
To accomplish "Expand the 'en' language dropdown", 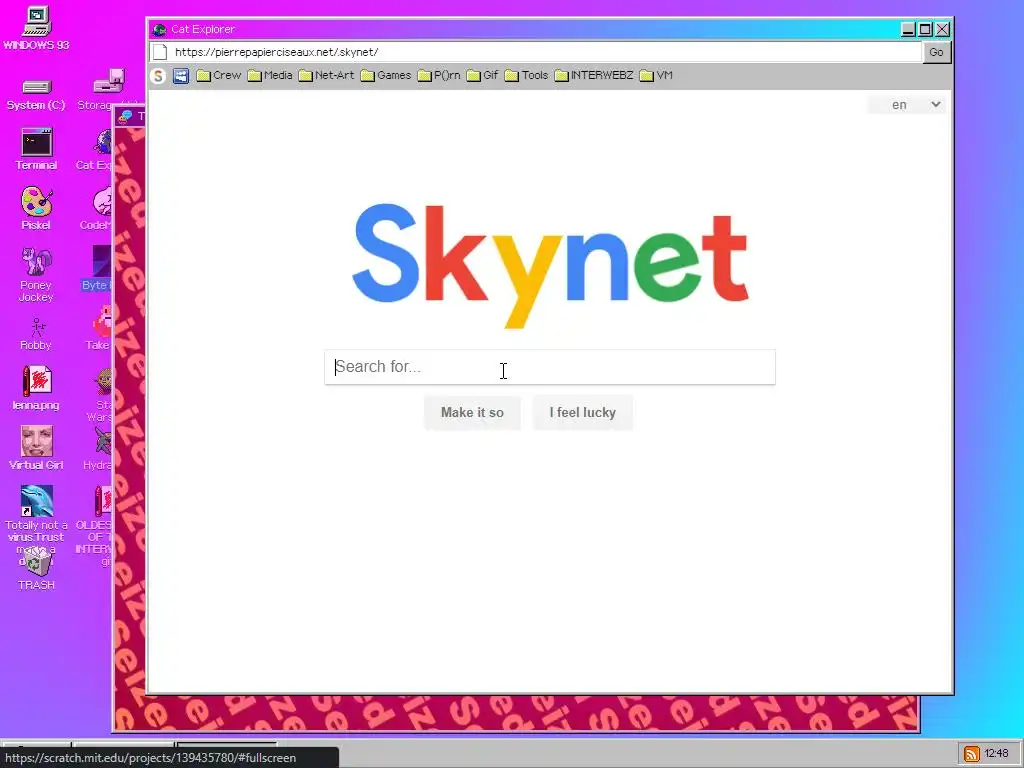I will click(907, 104).
